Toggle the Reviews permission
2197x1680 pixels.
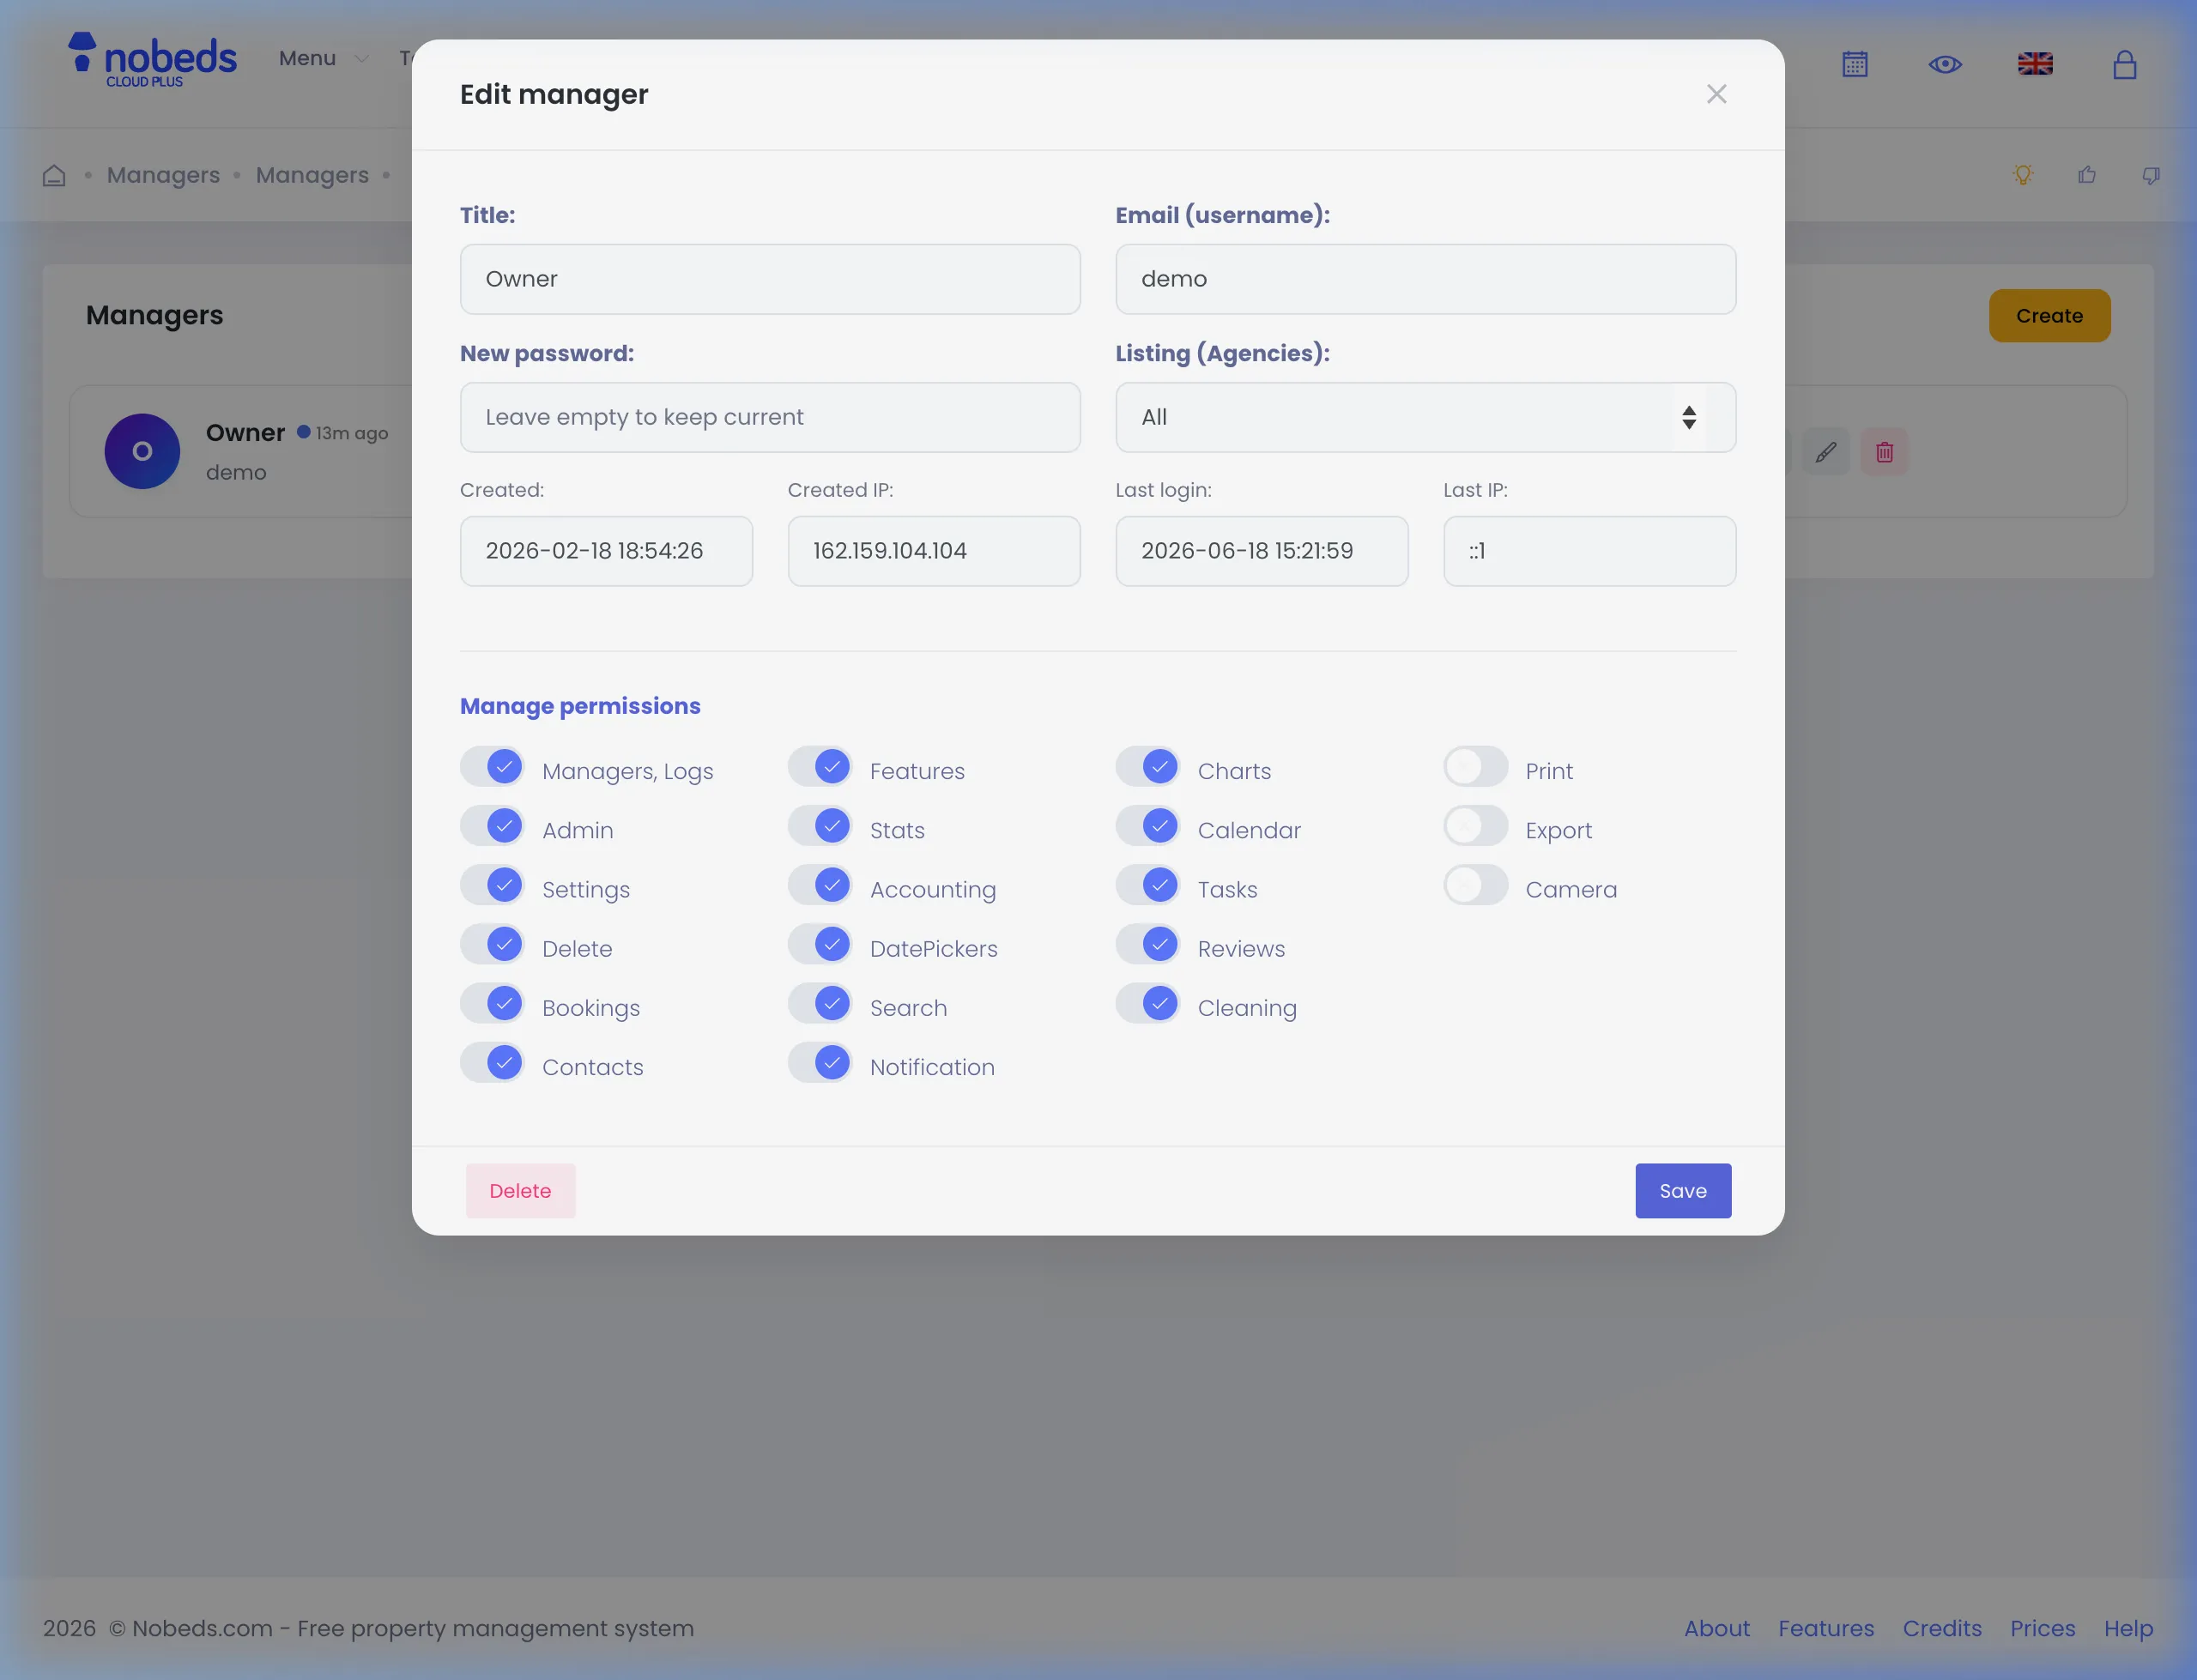pyautogui.click(x=1148, y=945)
